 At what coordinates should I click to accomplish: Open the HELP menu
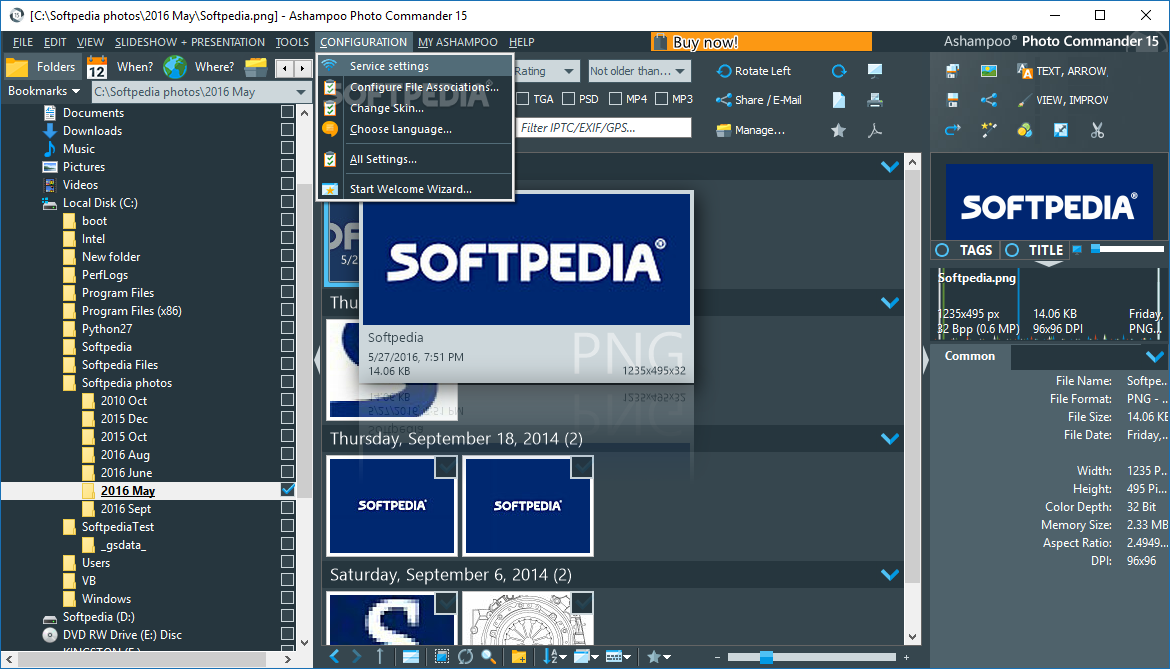click(x=522, y=42)
